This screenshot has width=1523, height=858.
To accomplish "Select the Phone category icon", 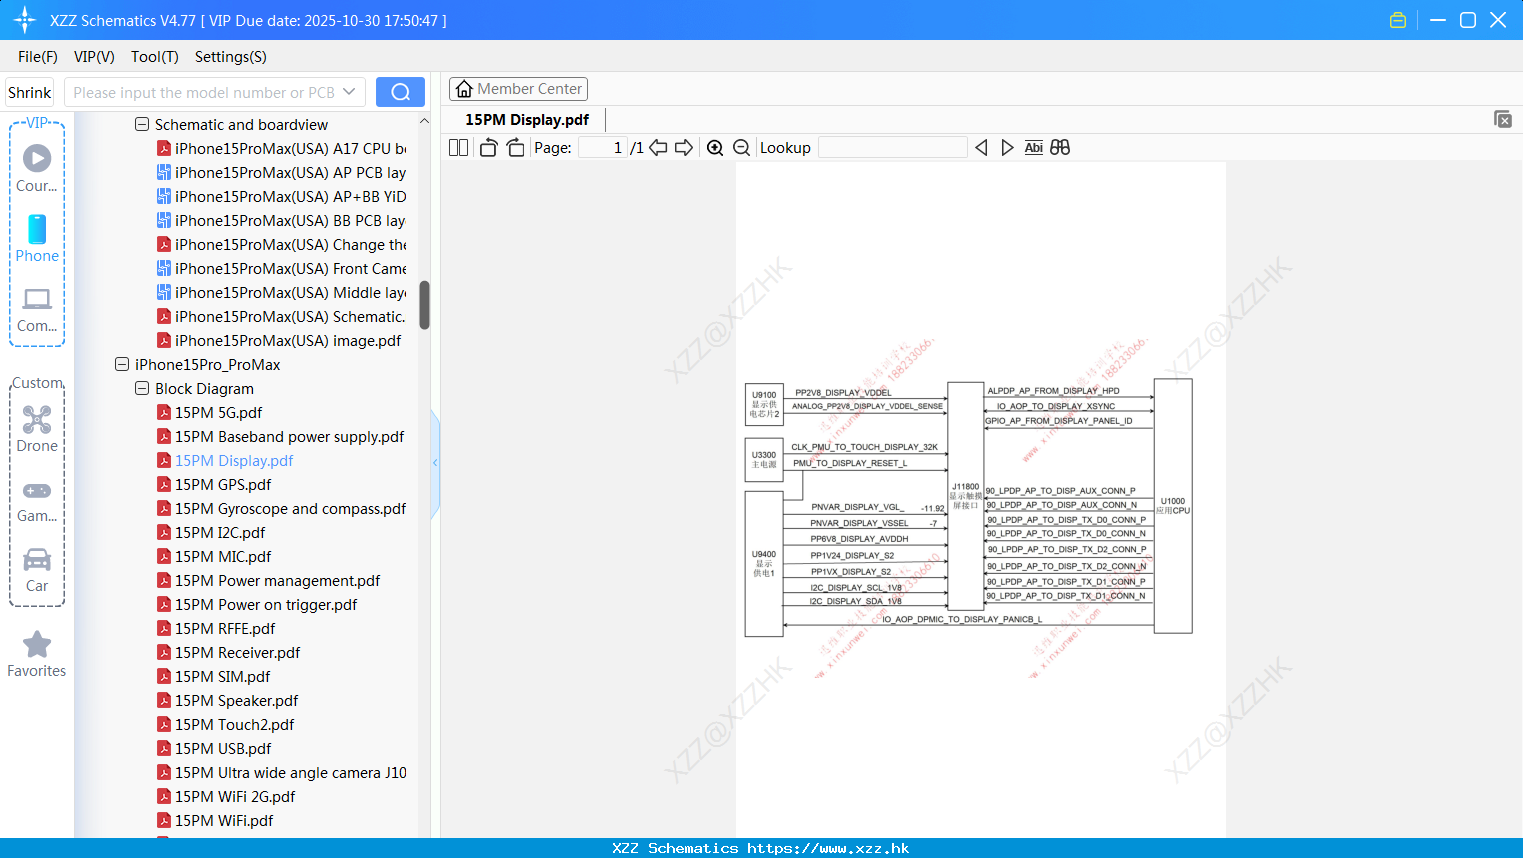I will tap(37, 239).
